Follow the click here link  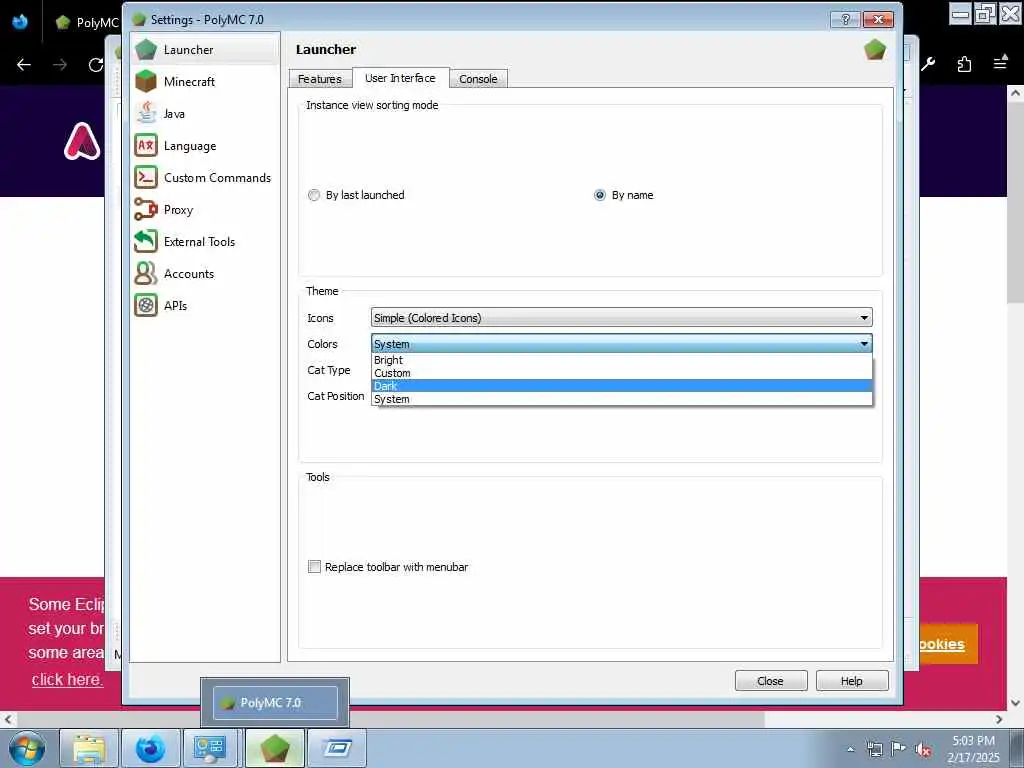click(67, 679)
